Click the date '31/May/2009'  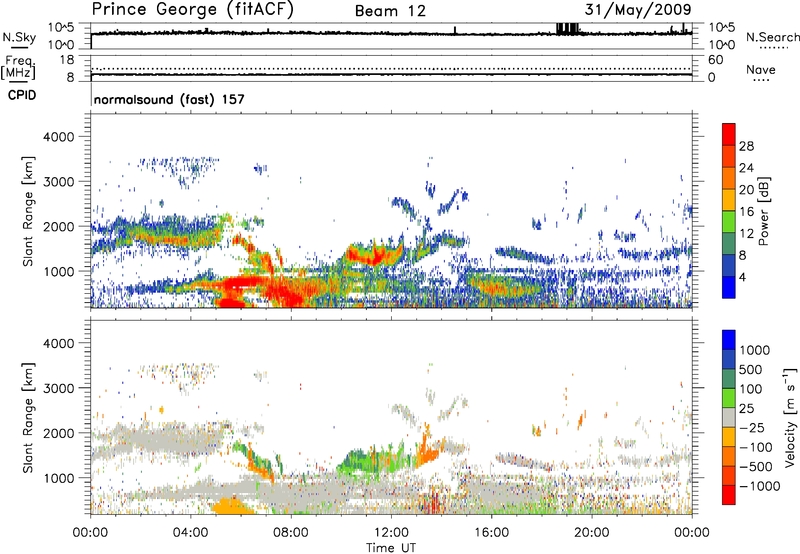638,10
